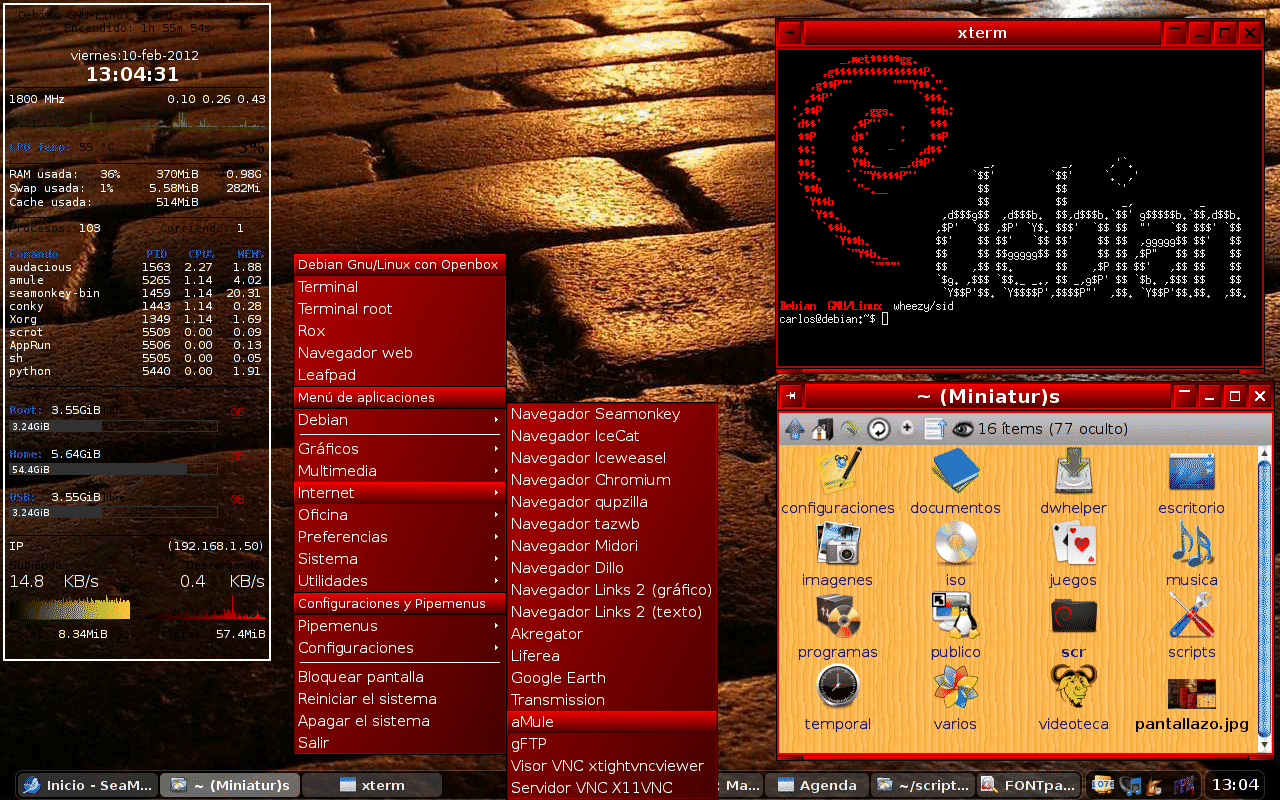The height and width of the screenshot is (800, 1280).
Task: Choose Apagar el sistema menu entry
Action: (x=400, y=721)
